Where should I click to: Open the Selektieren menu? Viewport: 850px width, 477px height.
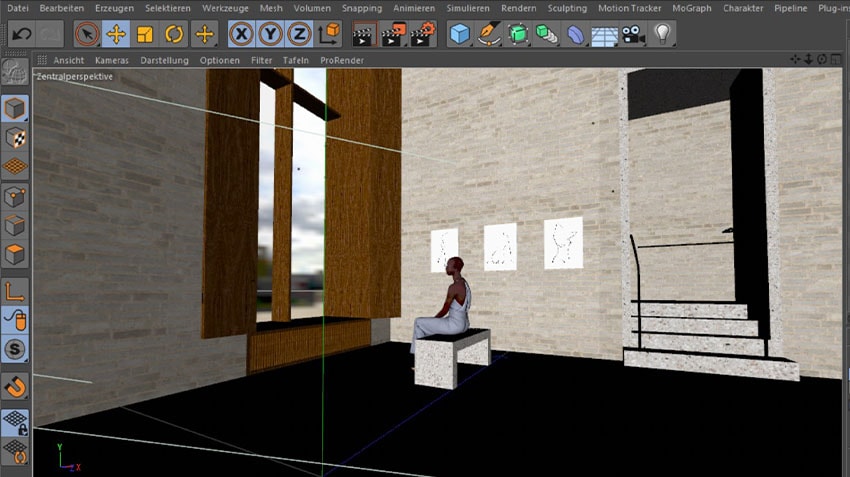click(x=168, y=8)
